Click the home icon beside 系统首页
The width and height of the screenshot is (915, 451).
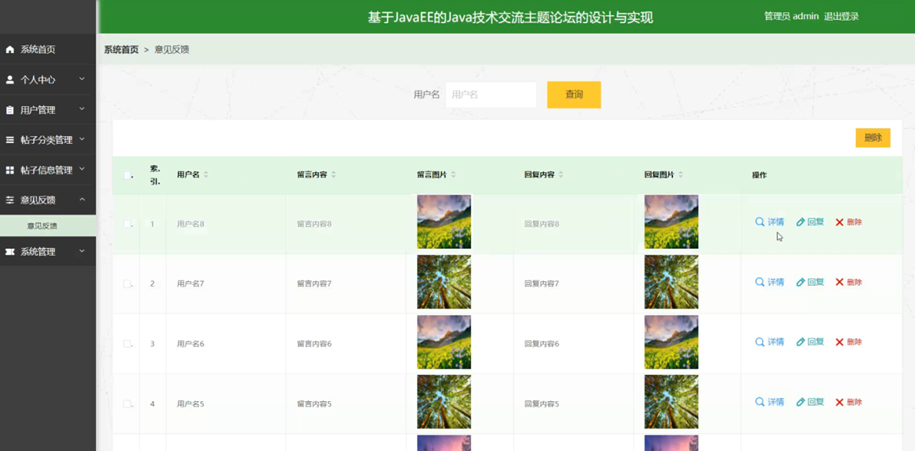10,50
